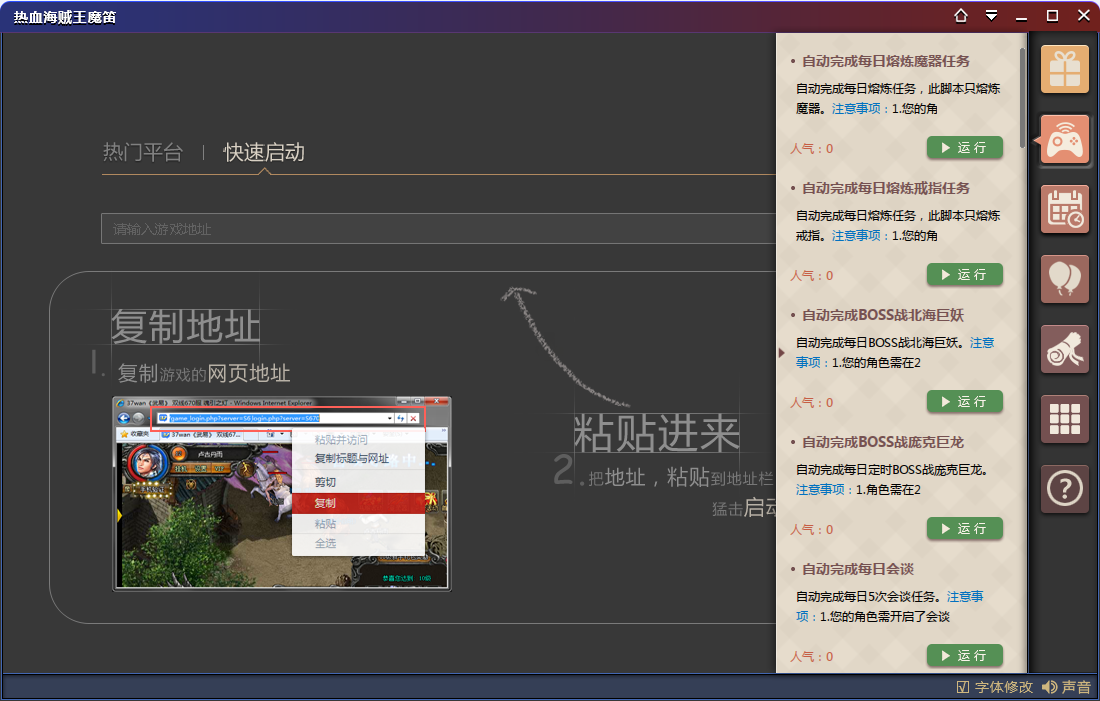Viewport: 1100px width, 701px height.
Task: Open the title bar dropdown arrow
Action: (x=991, y=16)
